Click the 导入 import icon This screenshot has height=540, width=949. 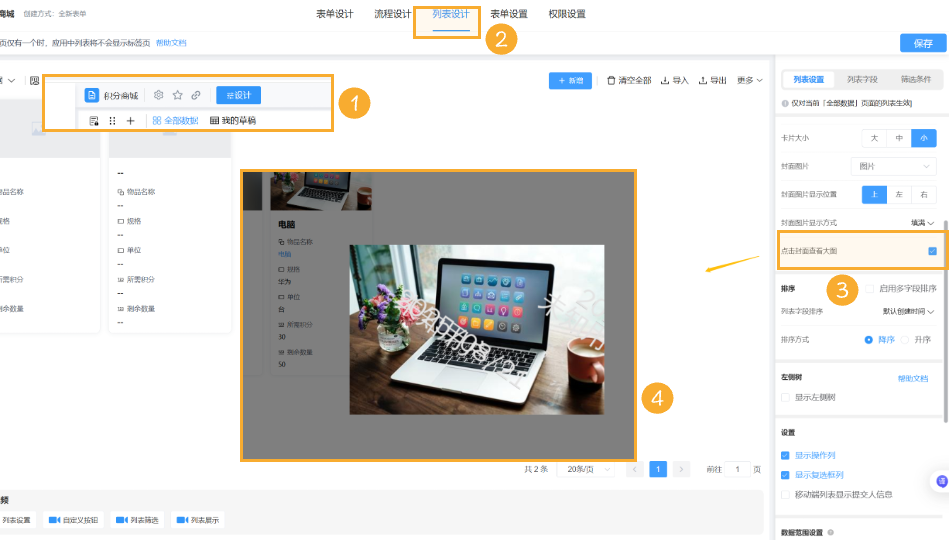pyautogui.click(x=665, y=81)
